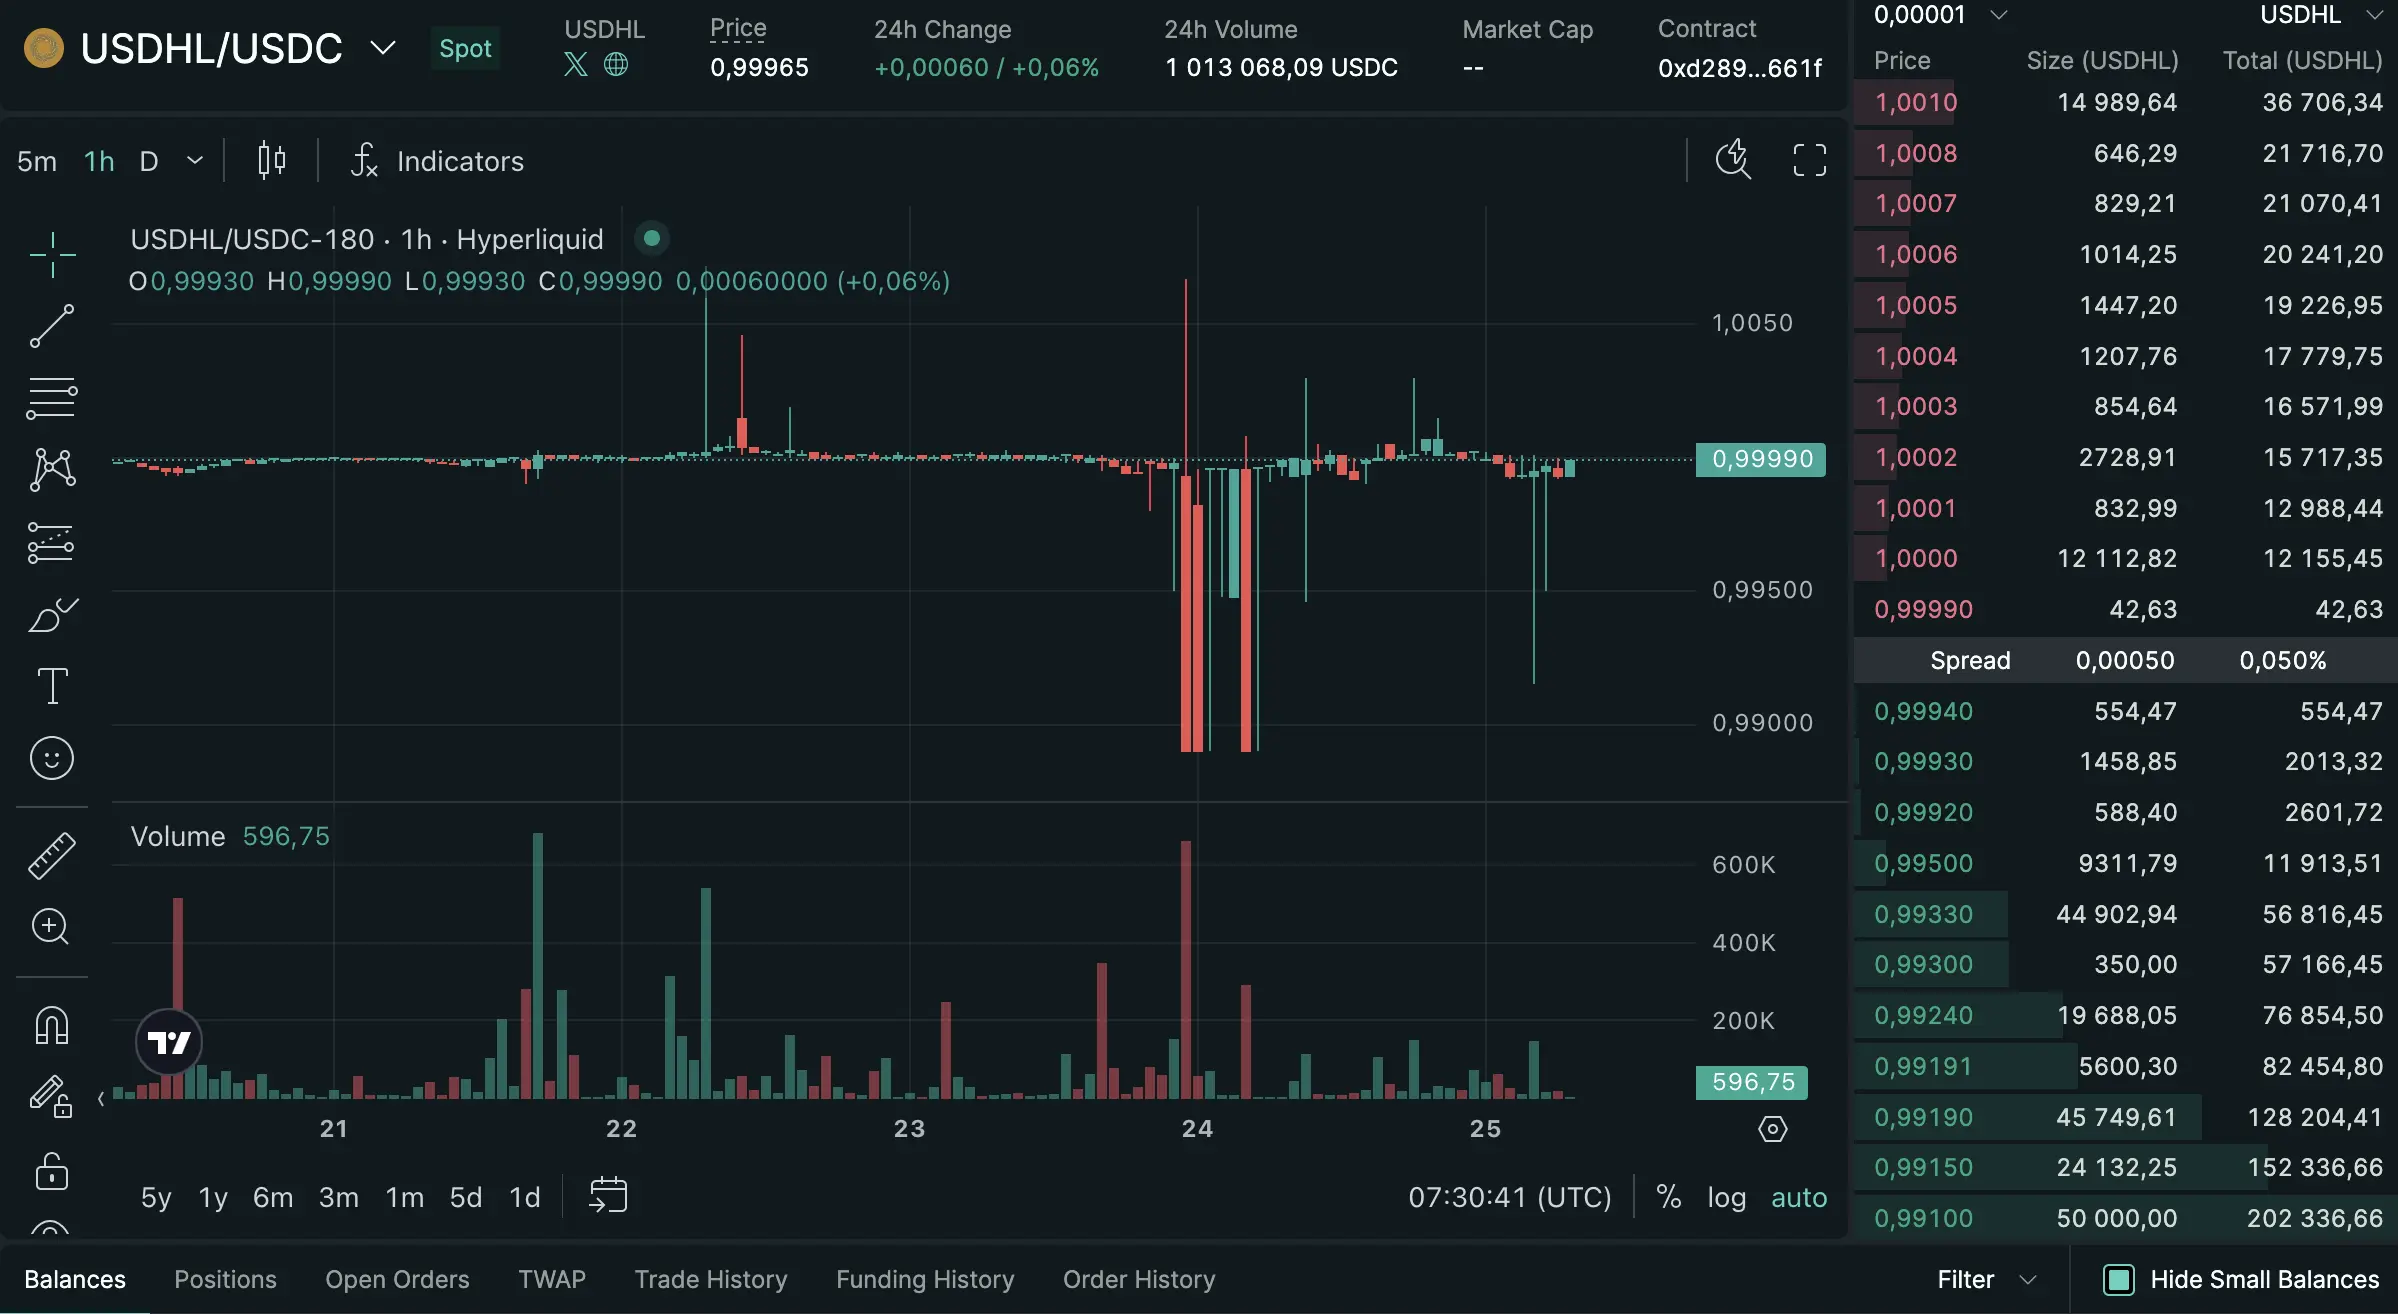
Task: Select the zoom-in tool
Action: point(52,927)
